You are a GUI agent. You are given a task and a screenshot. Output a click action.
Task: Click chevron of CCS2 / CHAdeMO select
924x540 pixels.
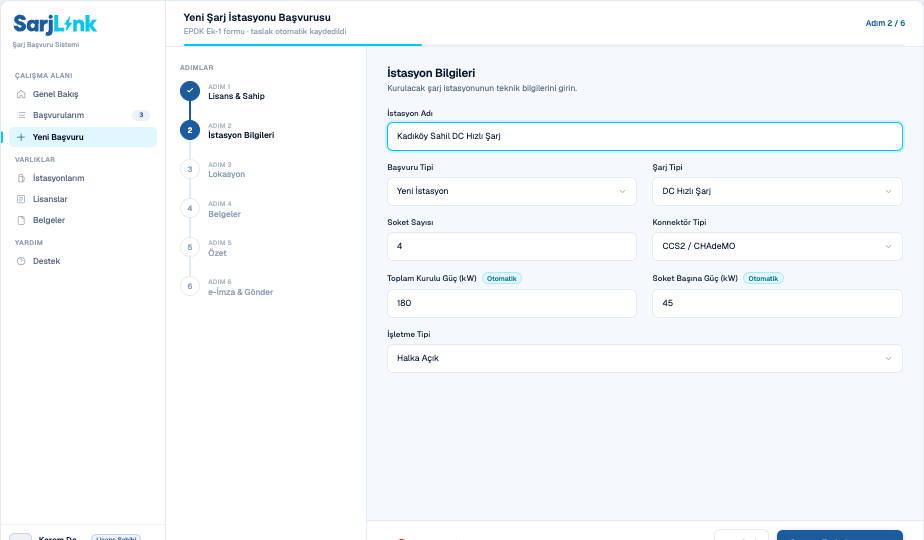click(888, 246)
